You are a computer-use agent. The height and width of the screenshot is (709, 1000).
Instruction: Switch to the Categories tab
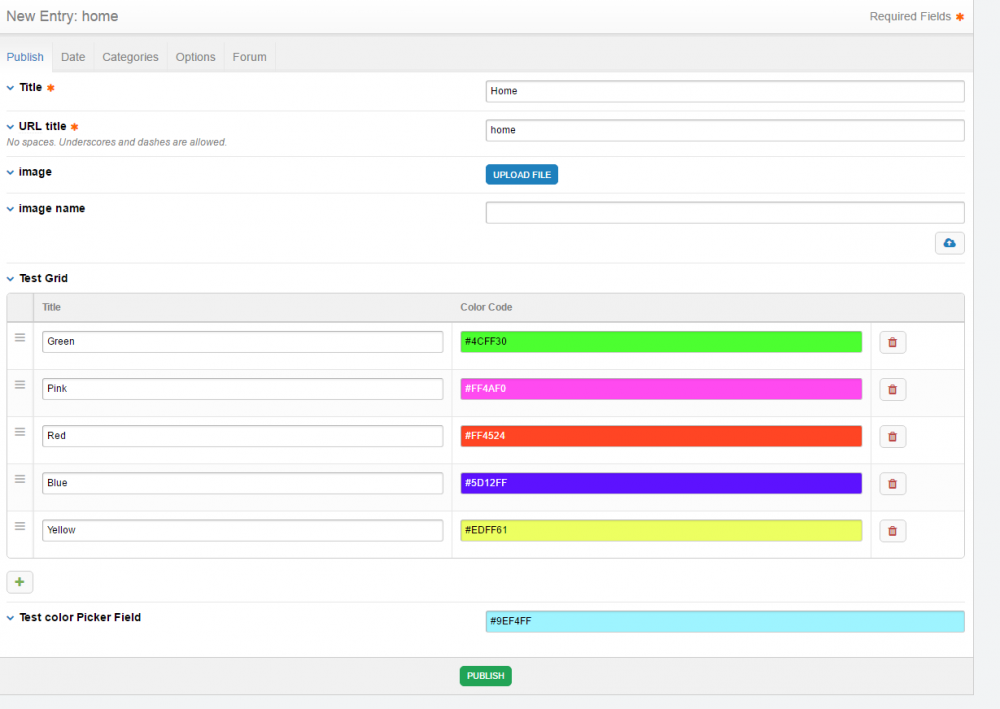pos(130,57)
